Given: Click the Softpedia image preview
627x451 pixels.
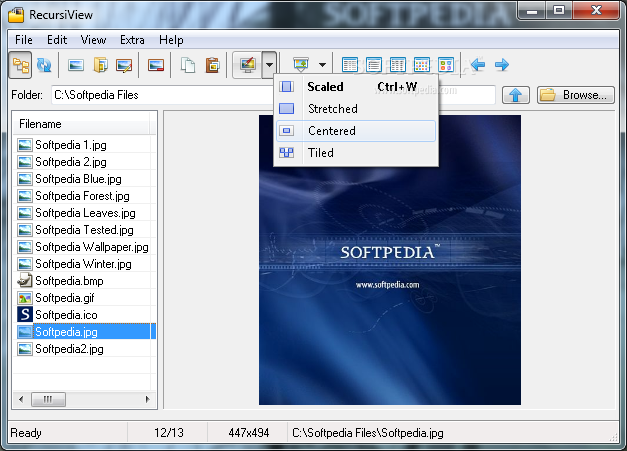Looking at the screenshot, I should click(390, 260).
